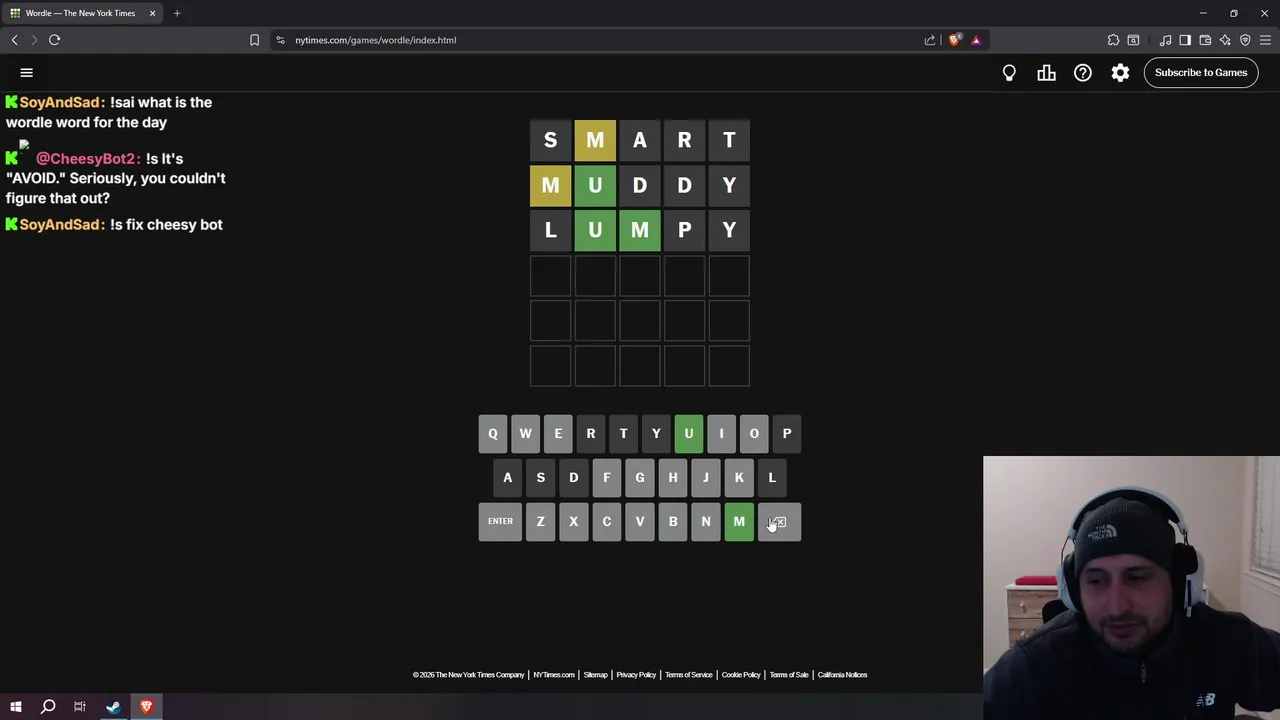Select the Wordle browser tab
This screenshot has width=1280, height=720.
[80, 13]
